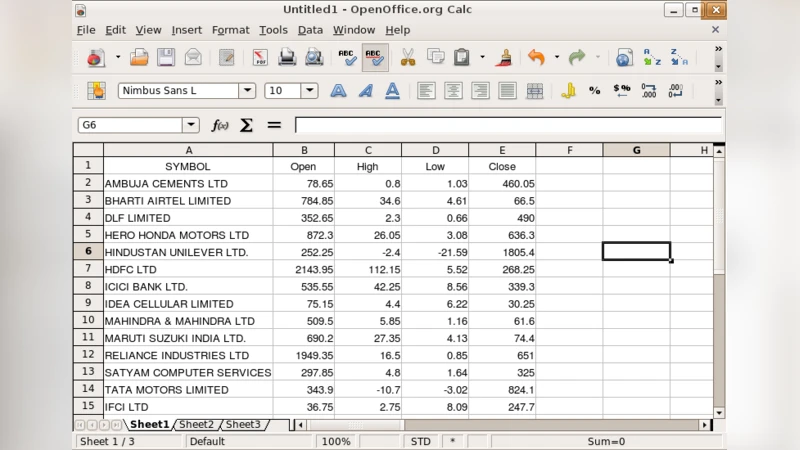Click the Save floppy disk icon

166,57
